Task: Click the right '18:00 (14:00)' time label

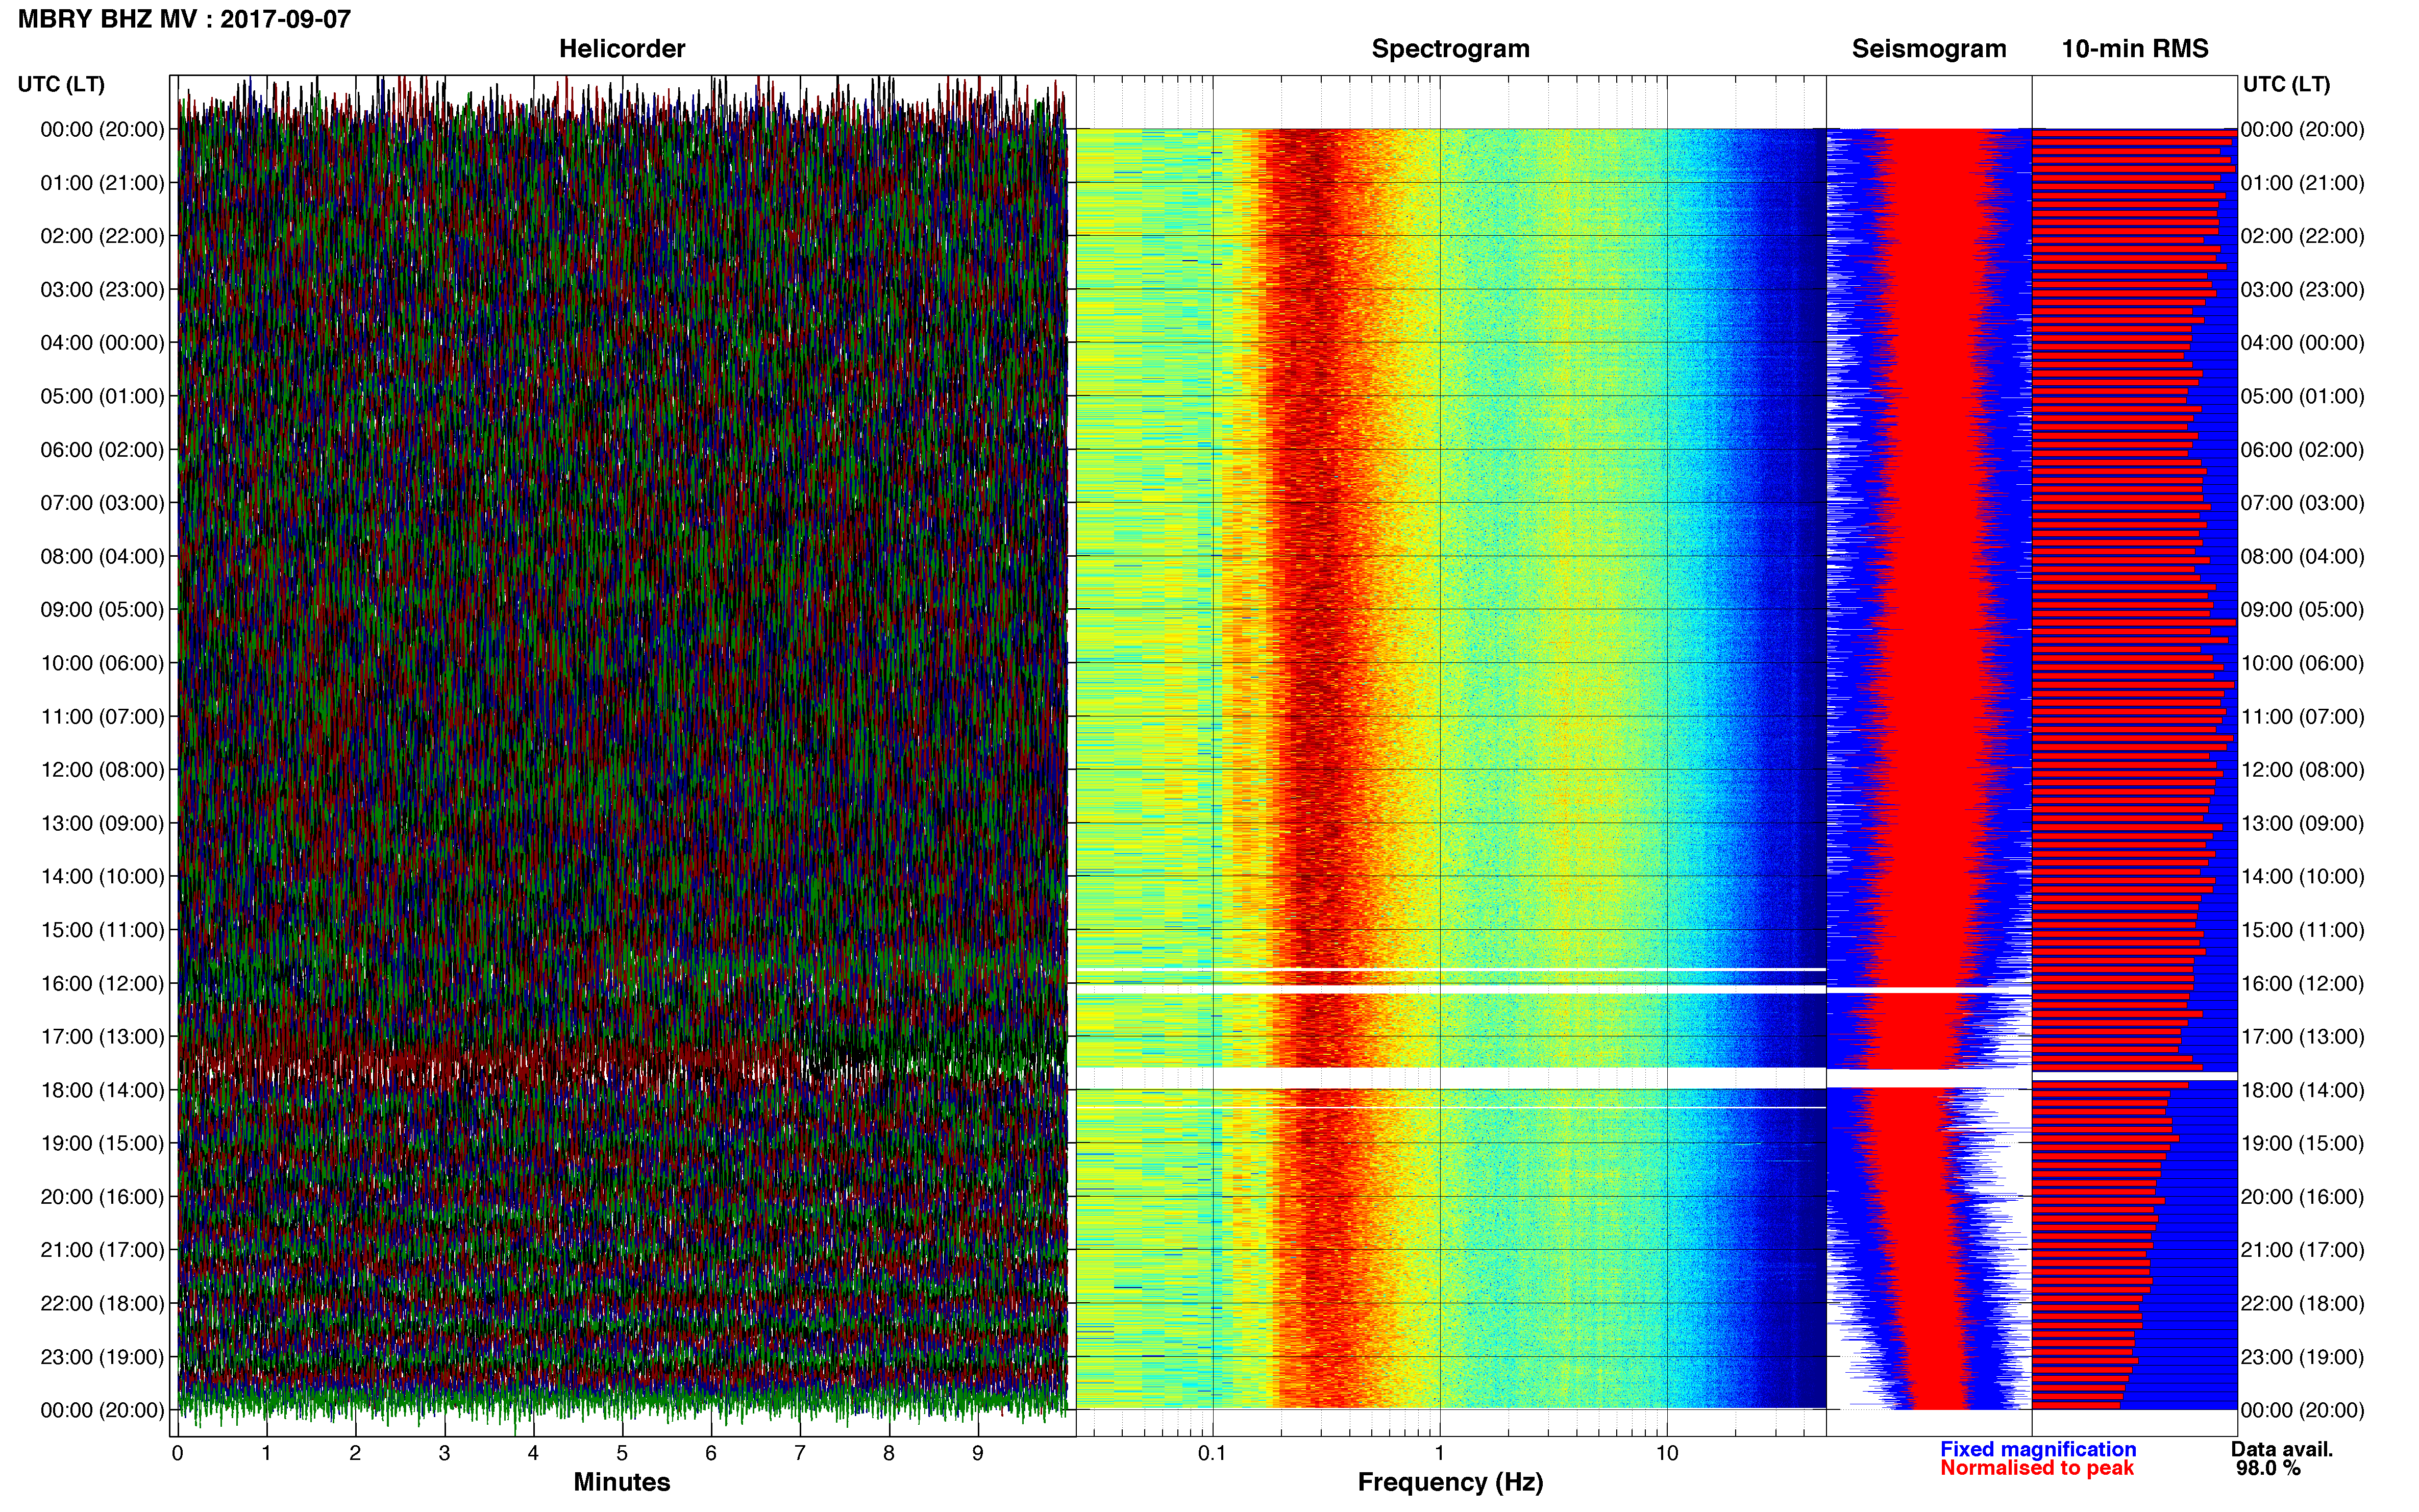Action: (2303, 1090)
